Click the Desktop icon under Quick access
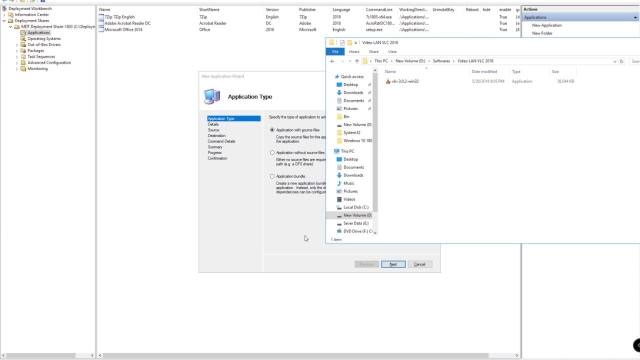640x360 pixels. coord(339,84)
